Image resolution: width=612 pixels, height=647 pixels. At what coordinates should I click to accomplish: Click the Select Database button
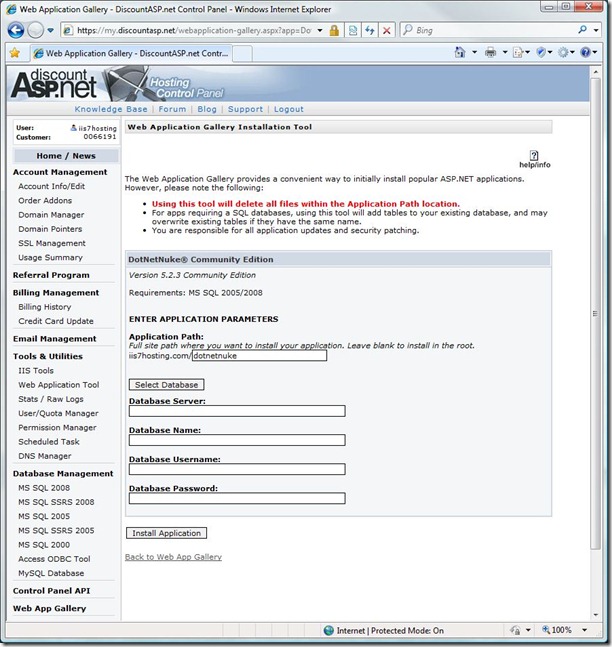[166, 385]
